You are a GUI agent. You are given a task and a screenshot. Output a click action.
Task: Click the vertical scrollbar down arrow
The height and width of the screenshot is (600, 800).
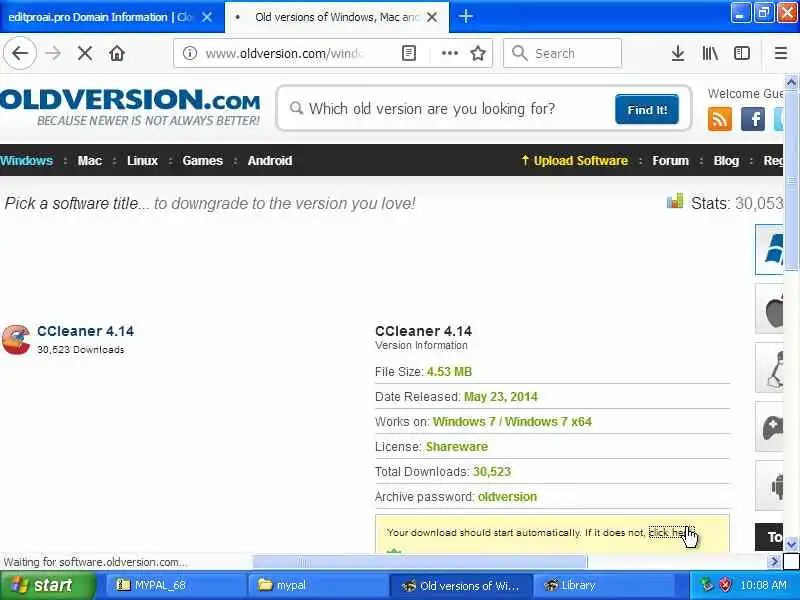click(x=791, y=545)
